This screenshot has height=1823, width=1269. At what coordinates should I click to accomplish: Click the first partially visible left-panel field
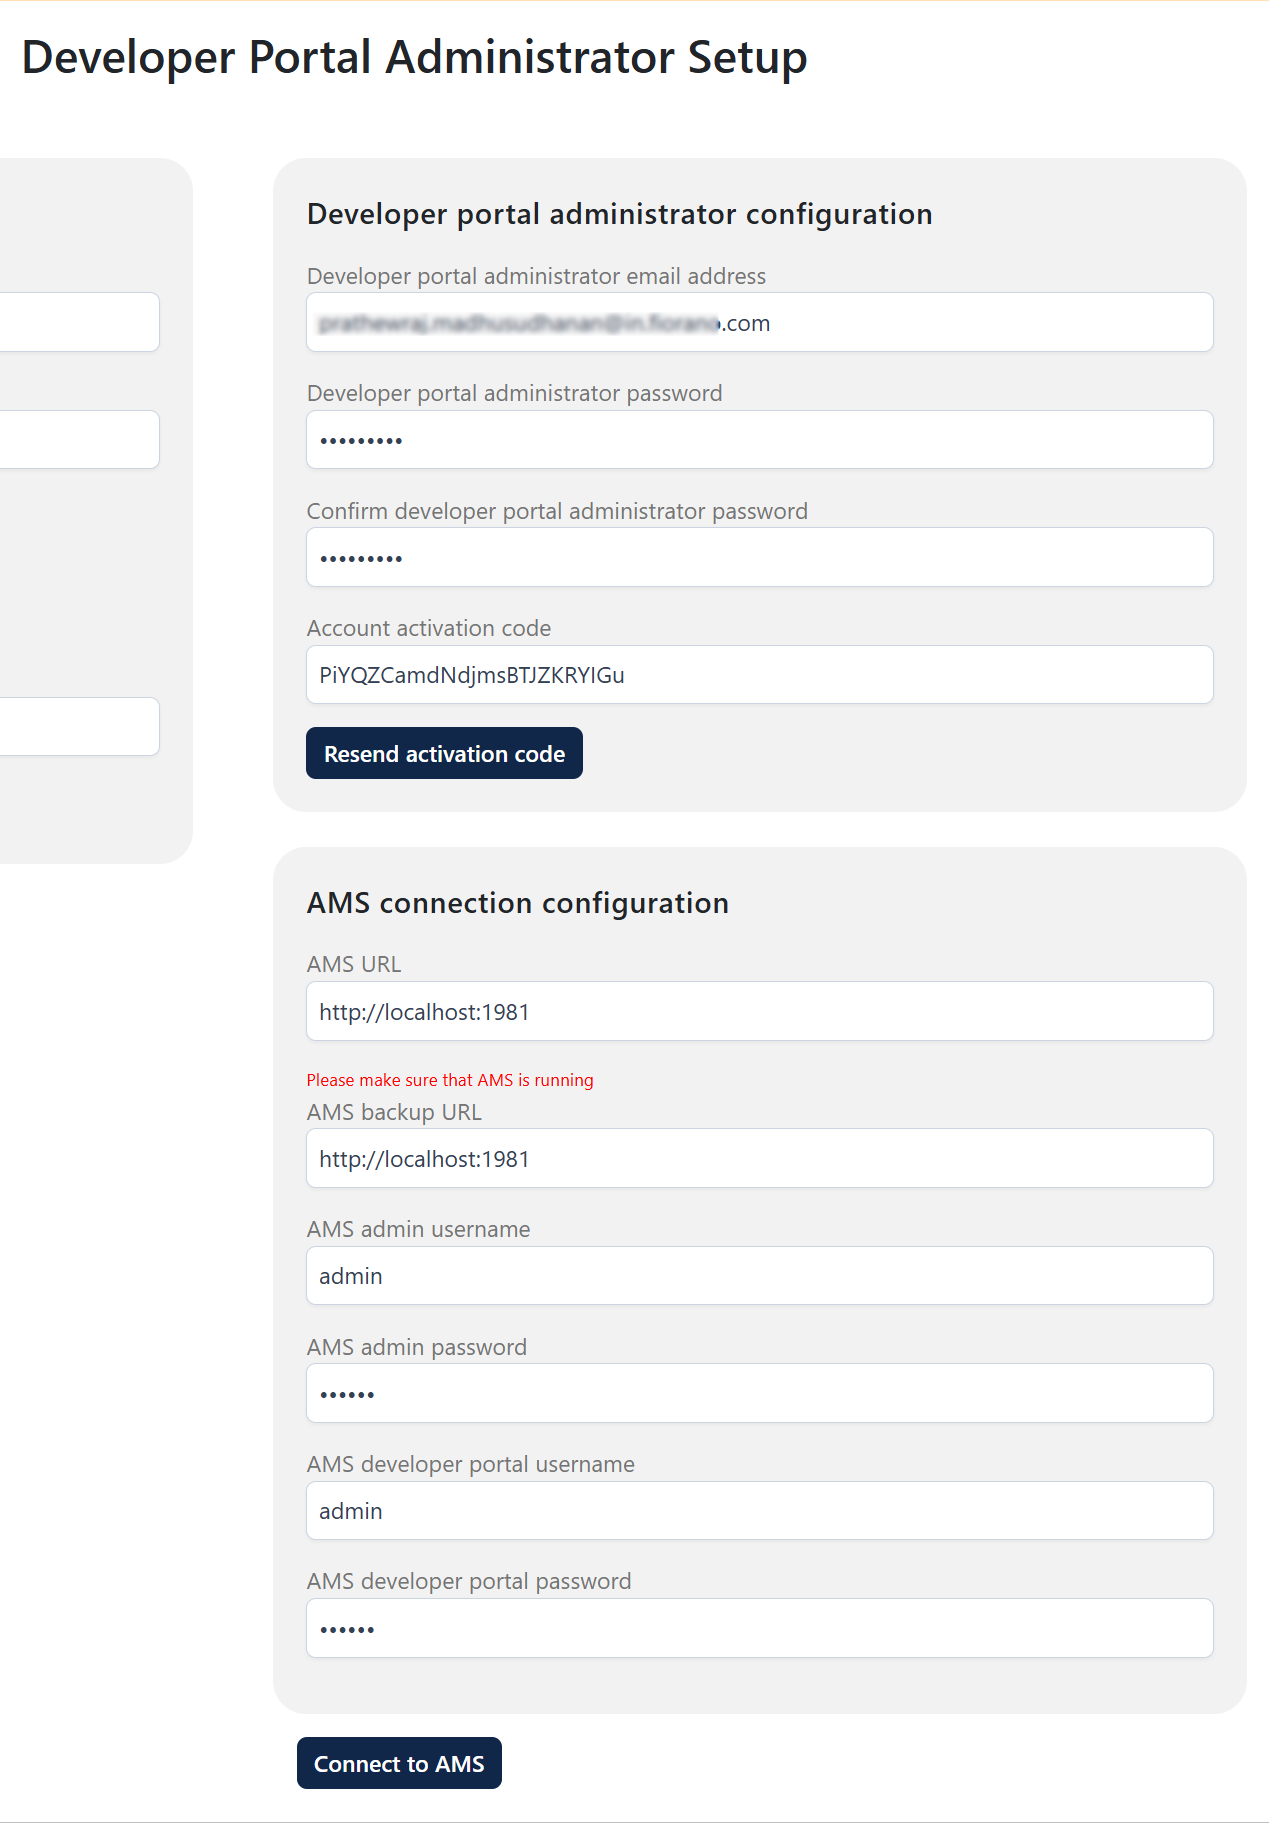[79, 322]
